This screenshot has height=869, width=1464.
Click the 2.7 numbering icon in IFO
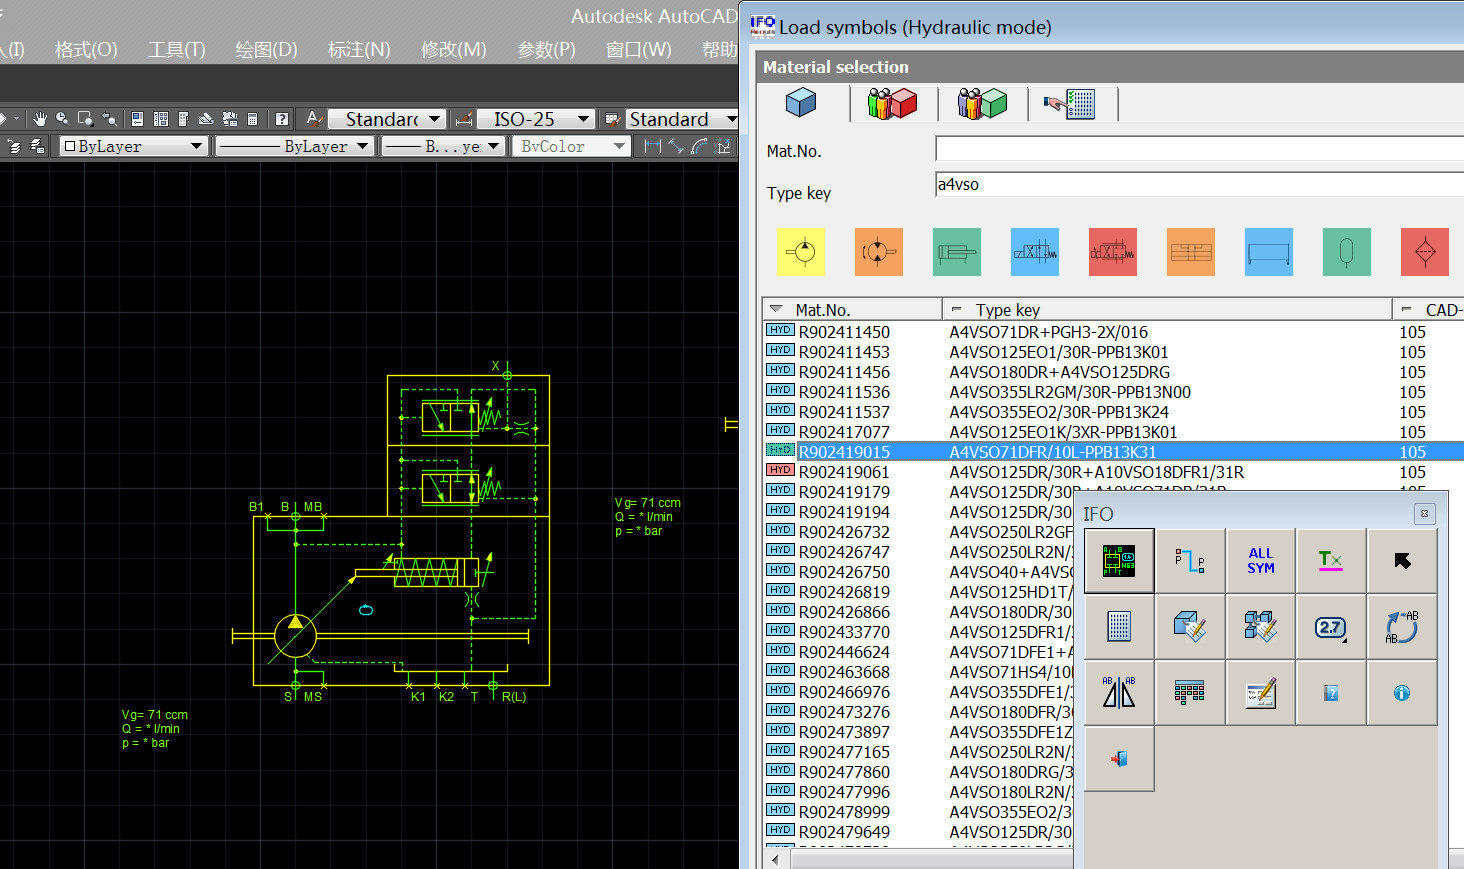click(1331, 627)
